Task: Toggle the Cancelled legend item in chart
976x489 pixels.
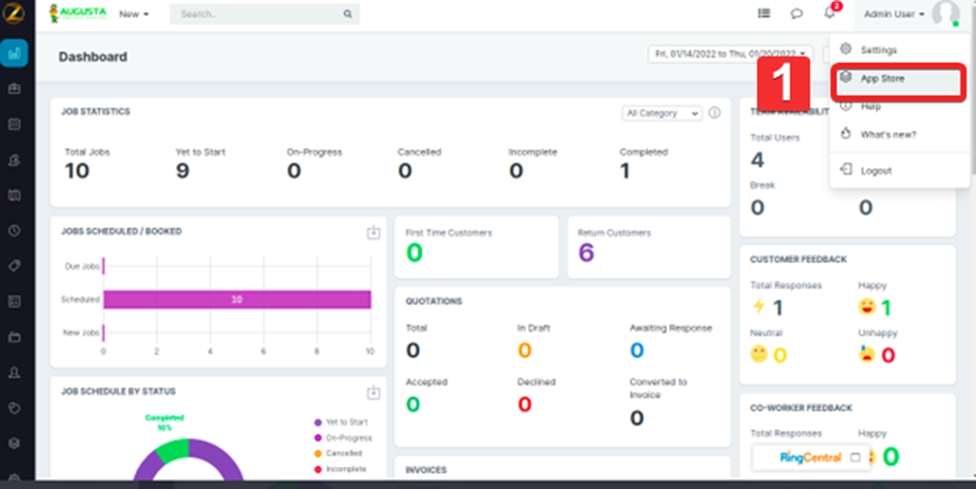Action: [x=342, y=452]
